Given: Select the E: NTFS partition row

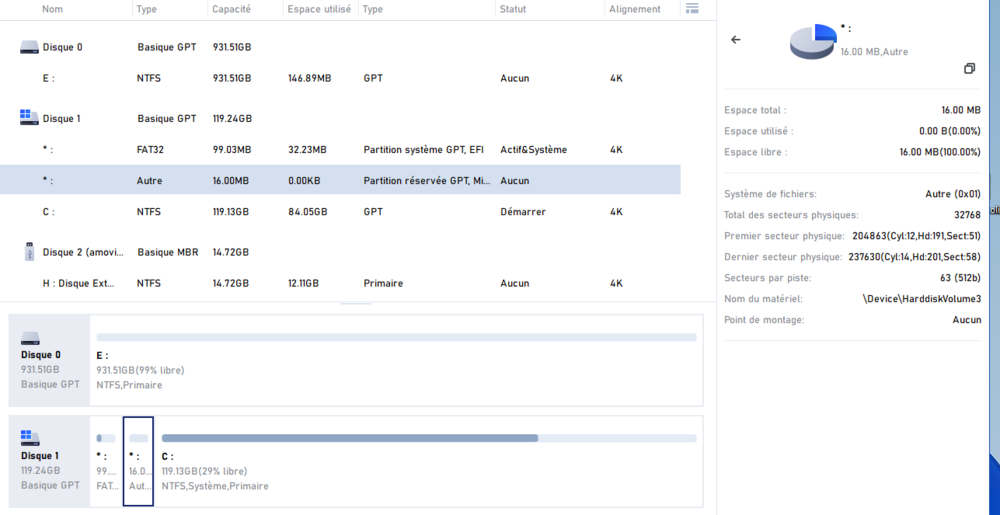Looking at the screenshot, I should pos(340,78).
